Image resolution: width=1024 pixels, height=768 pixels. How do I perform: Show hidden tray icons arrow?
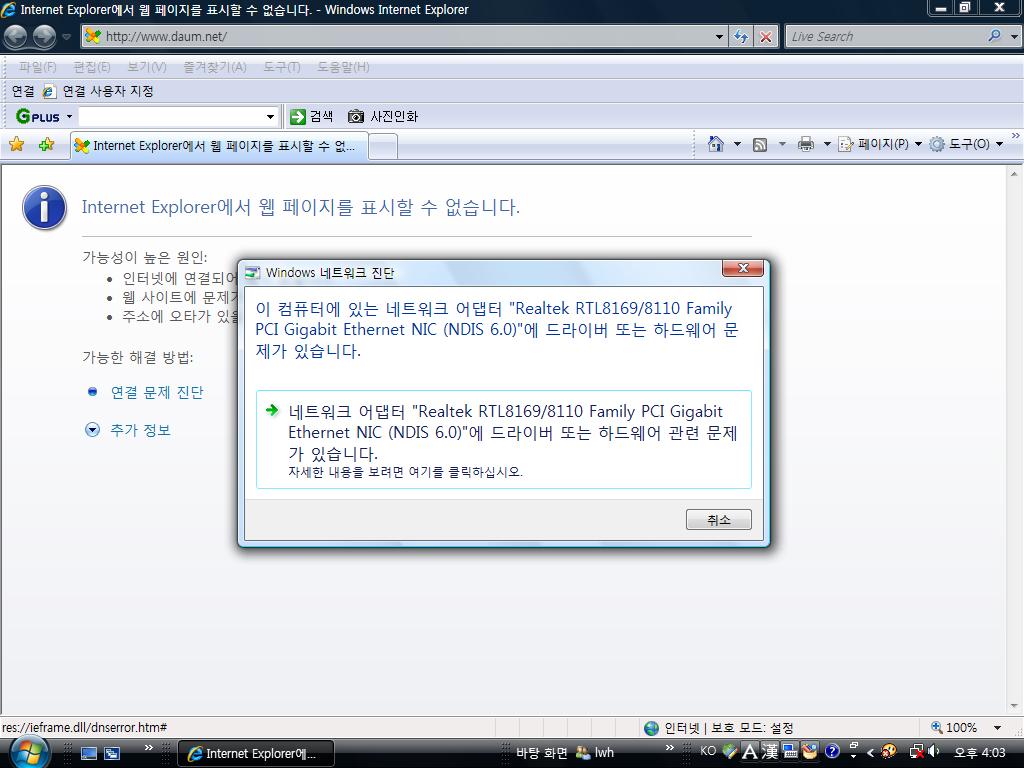(871, 753)
